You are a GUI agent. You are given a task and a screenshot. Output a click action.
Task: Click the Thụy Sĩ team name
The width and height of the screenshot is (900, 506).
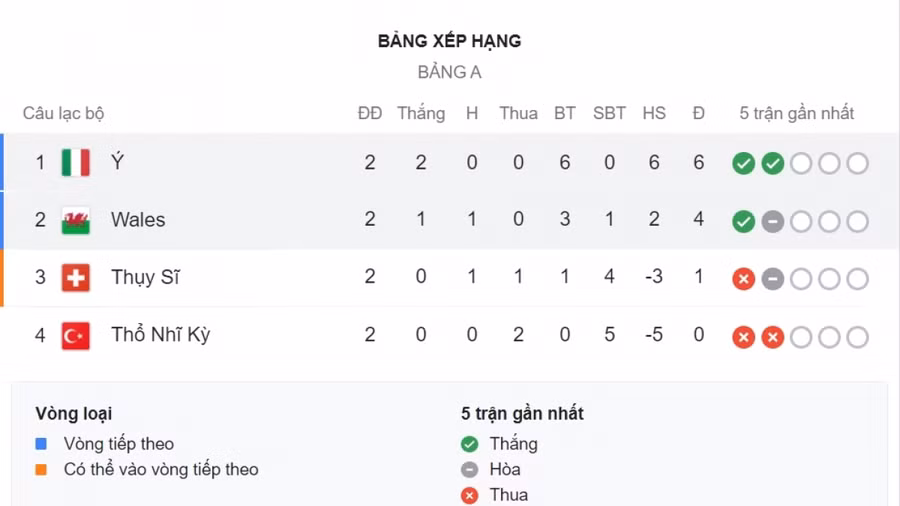(x=145, y=278)
